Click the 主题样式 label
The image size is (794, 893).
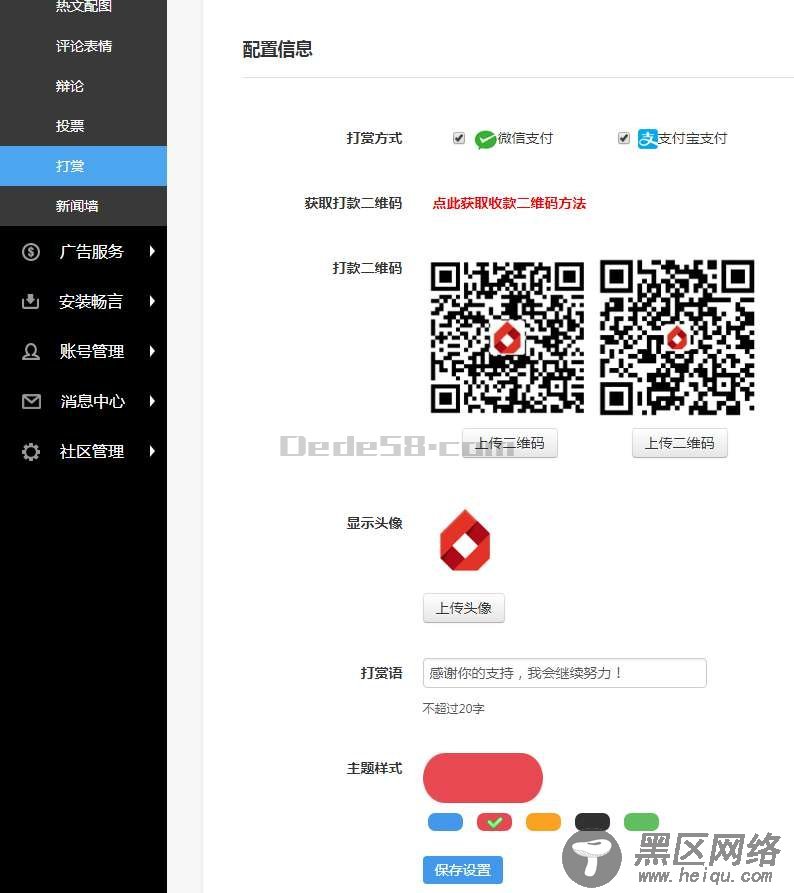coord(374,768)
